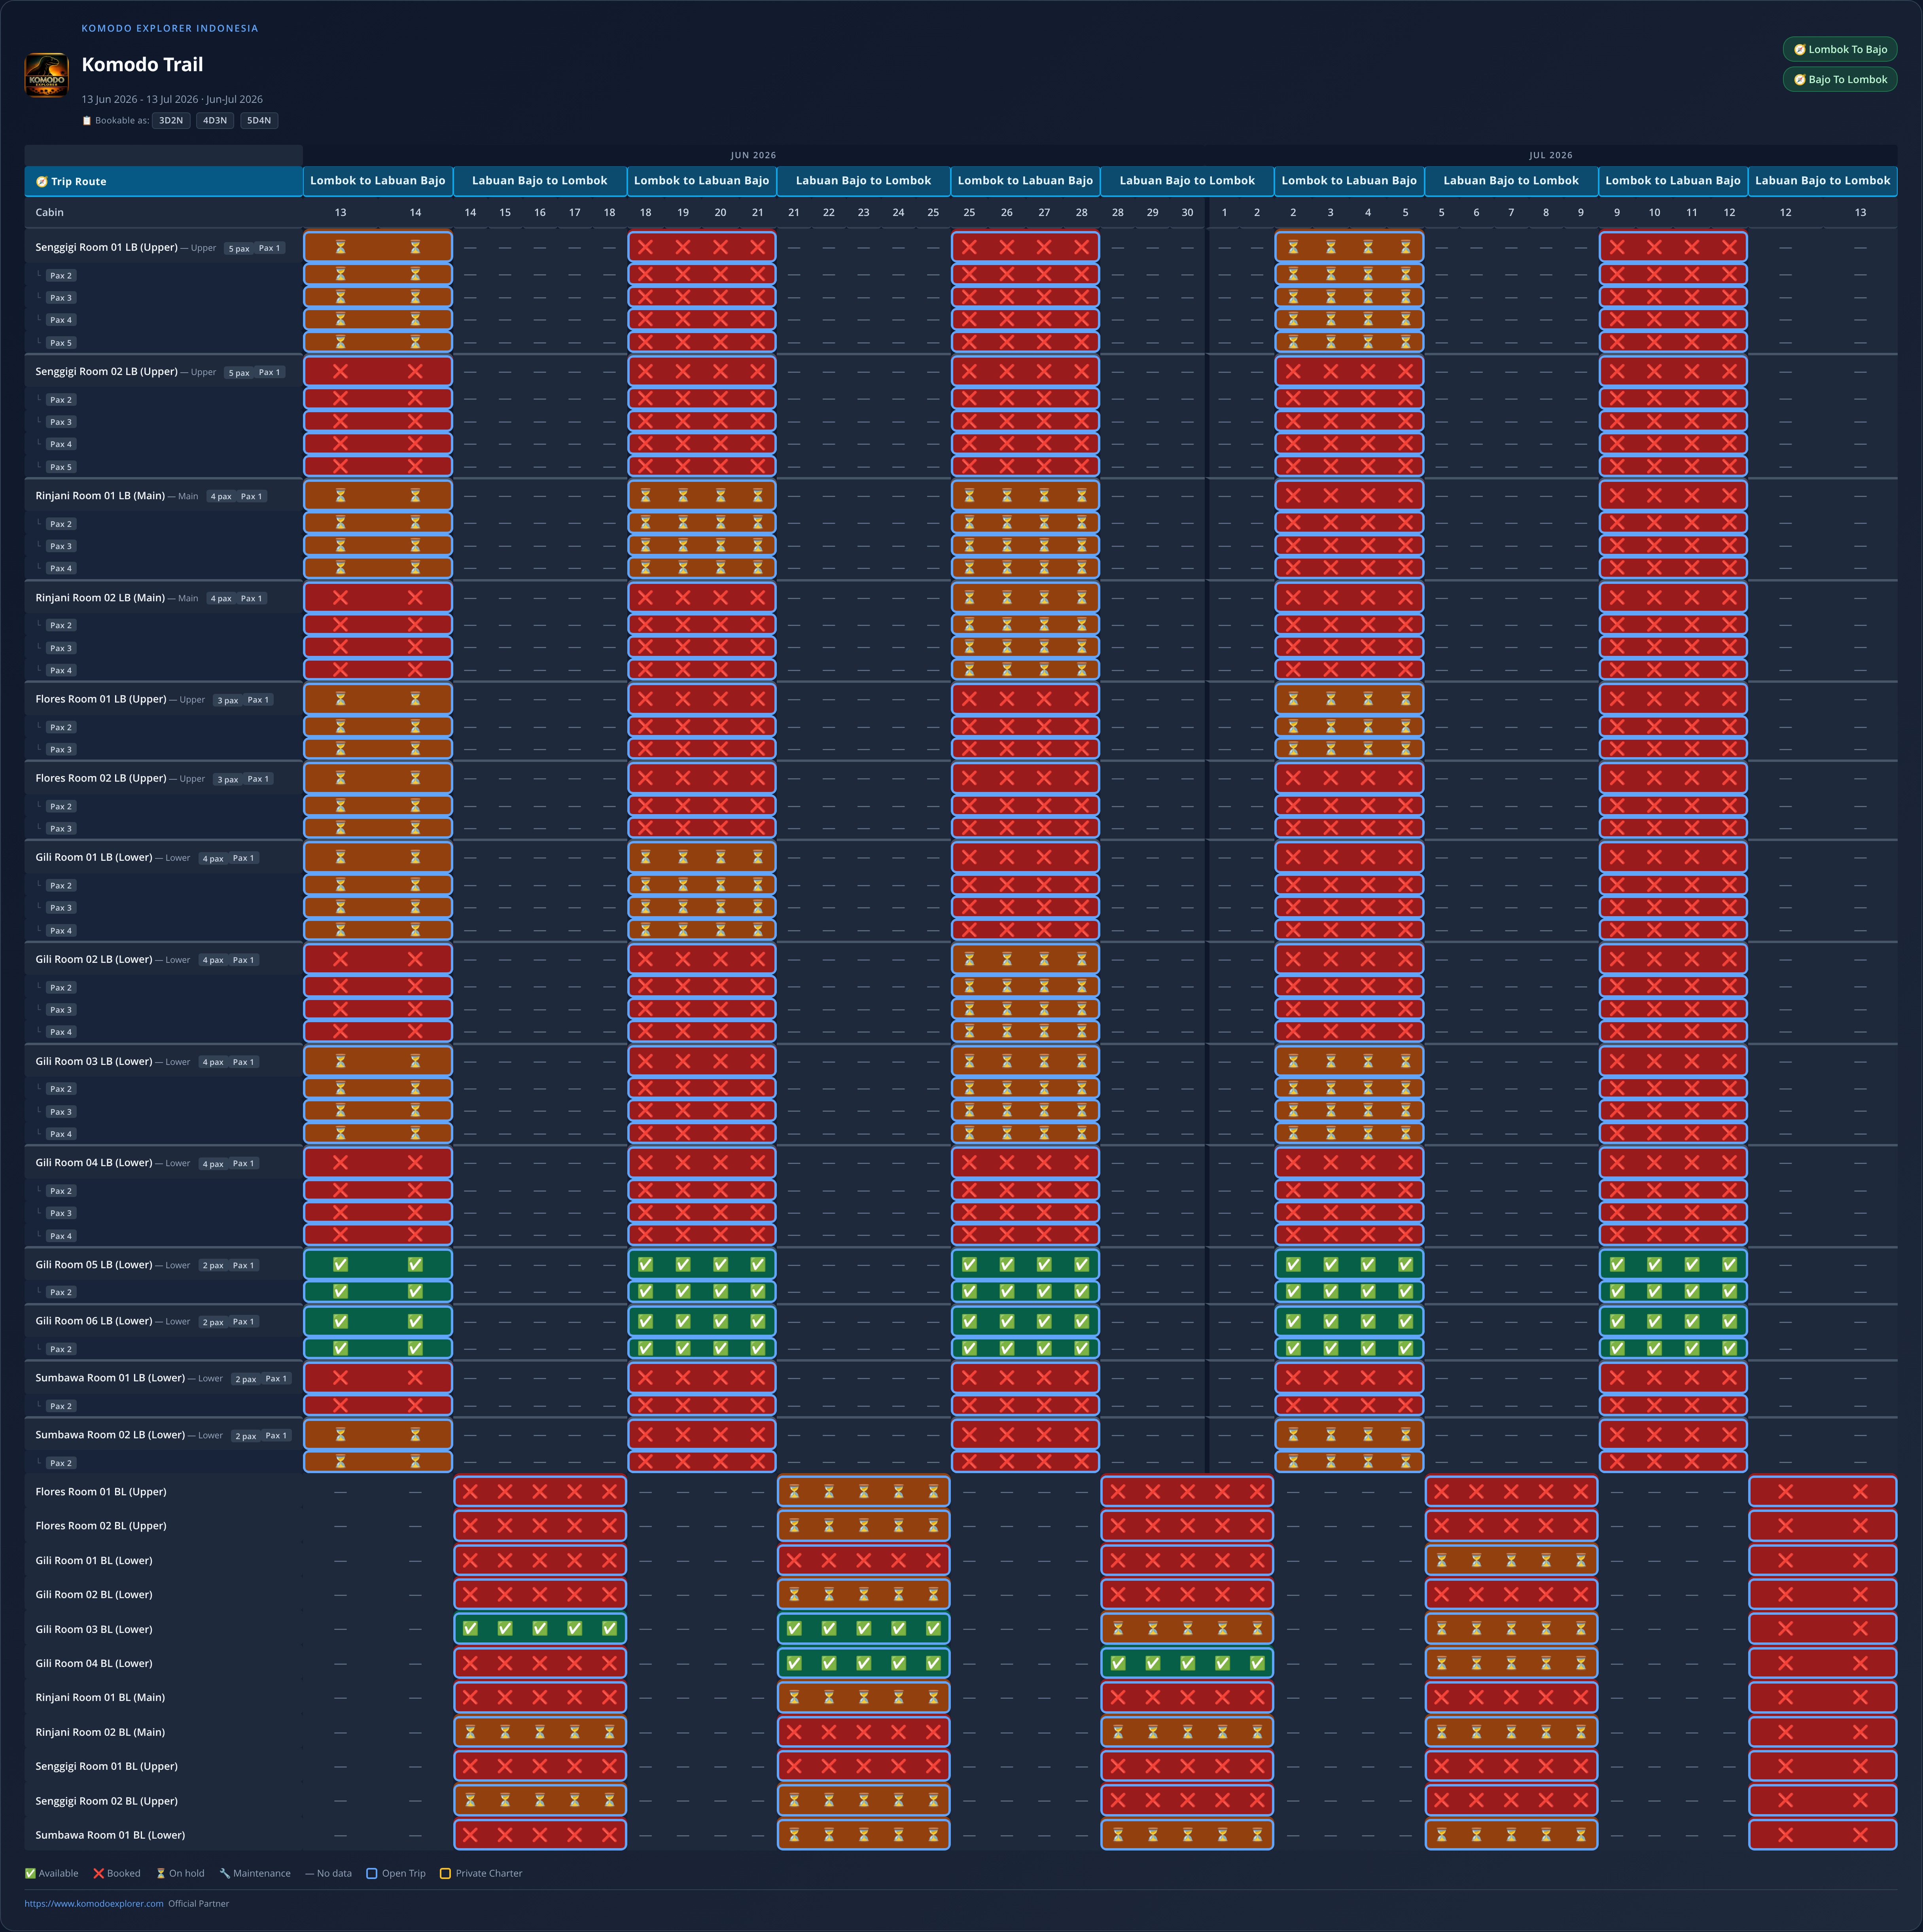The height and width of the screenshot is (1932, 1923).
Task: Select Lombok to Labuan Bajo header above 18–21 Jun
Action: pyautogui.click(x=702, y=181)
